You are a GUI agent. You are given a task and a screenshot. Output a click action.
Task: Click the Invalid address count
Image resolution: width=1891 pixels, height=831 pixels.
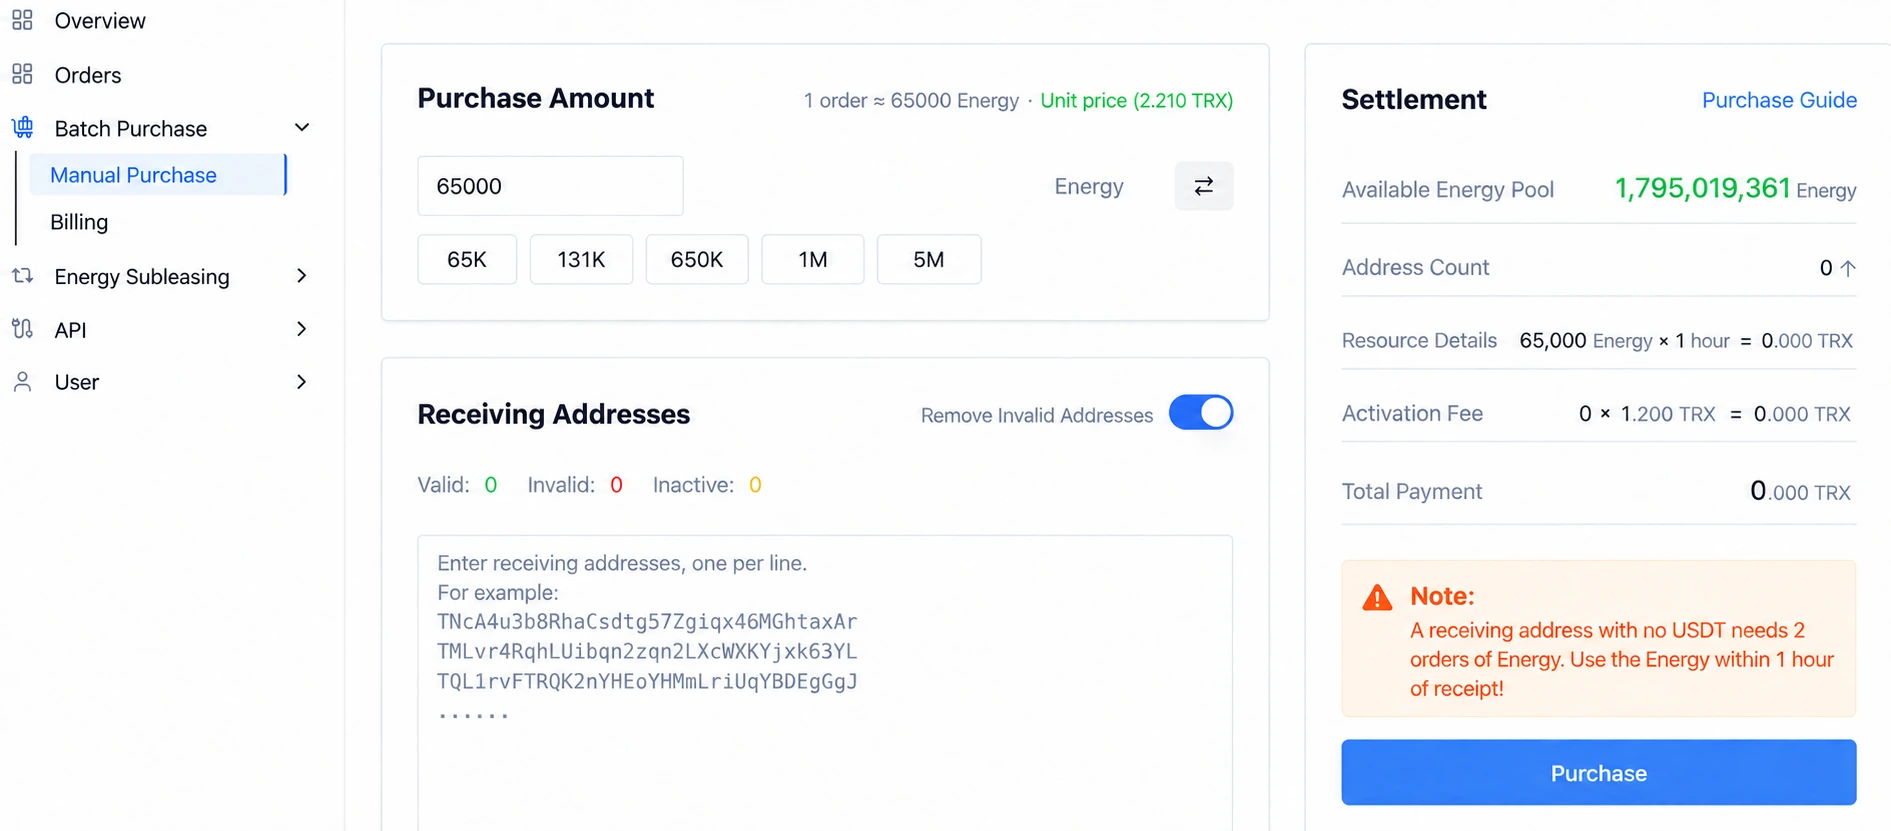coord(616,485)
